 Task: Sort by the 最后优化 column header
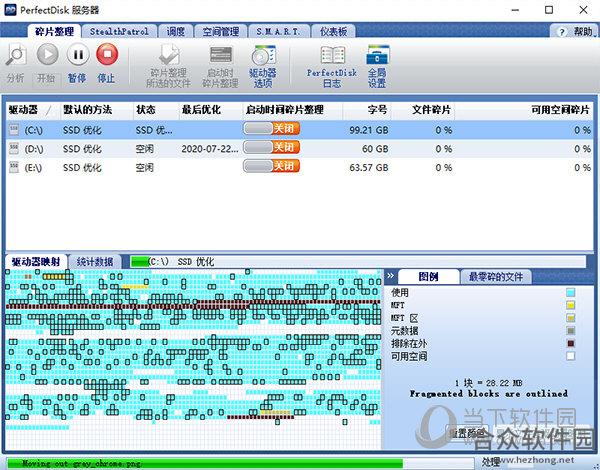pos(210,110)
